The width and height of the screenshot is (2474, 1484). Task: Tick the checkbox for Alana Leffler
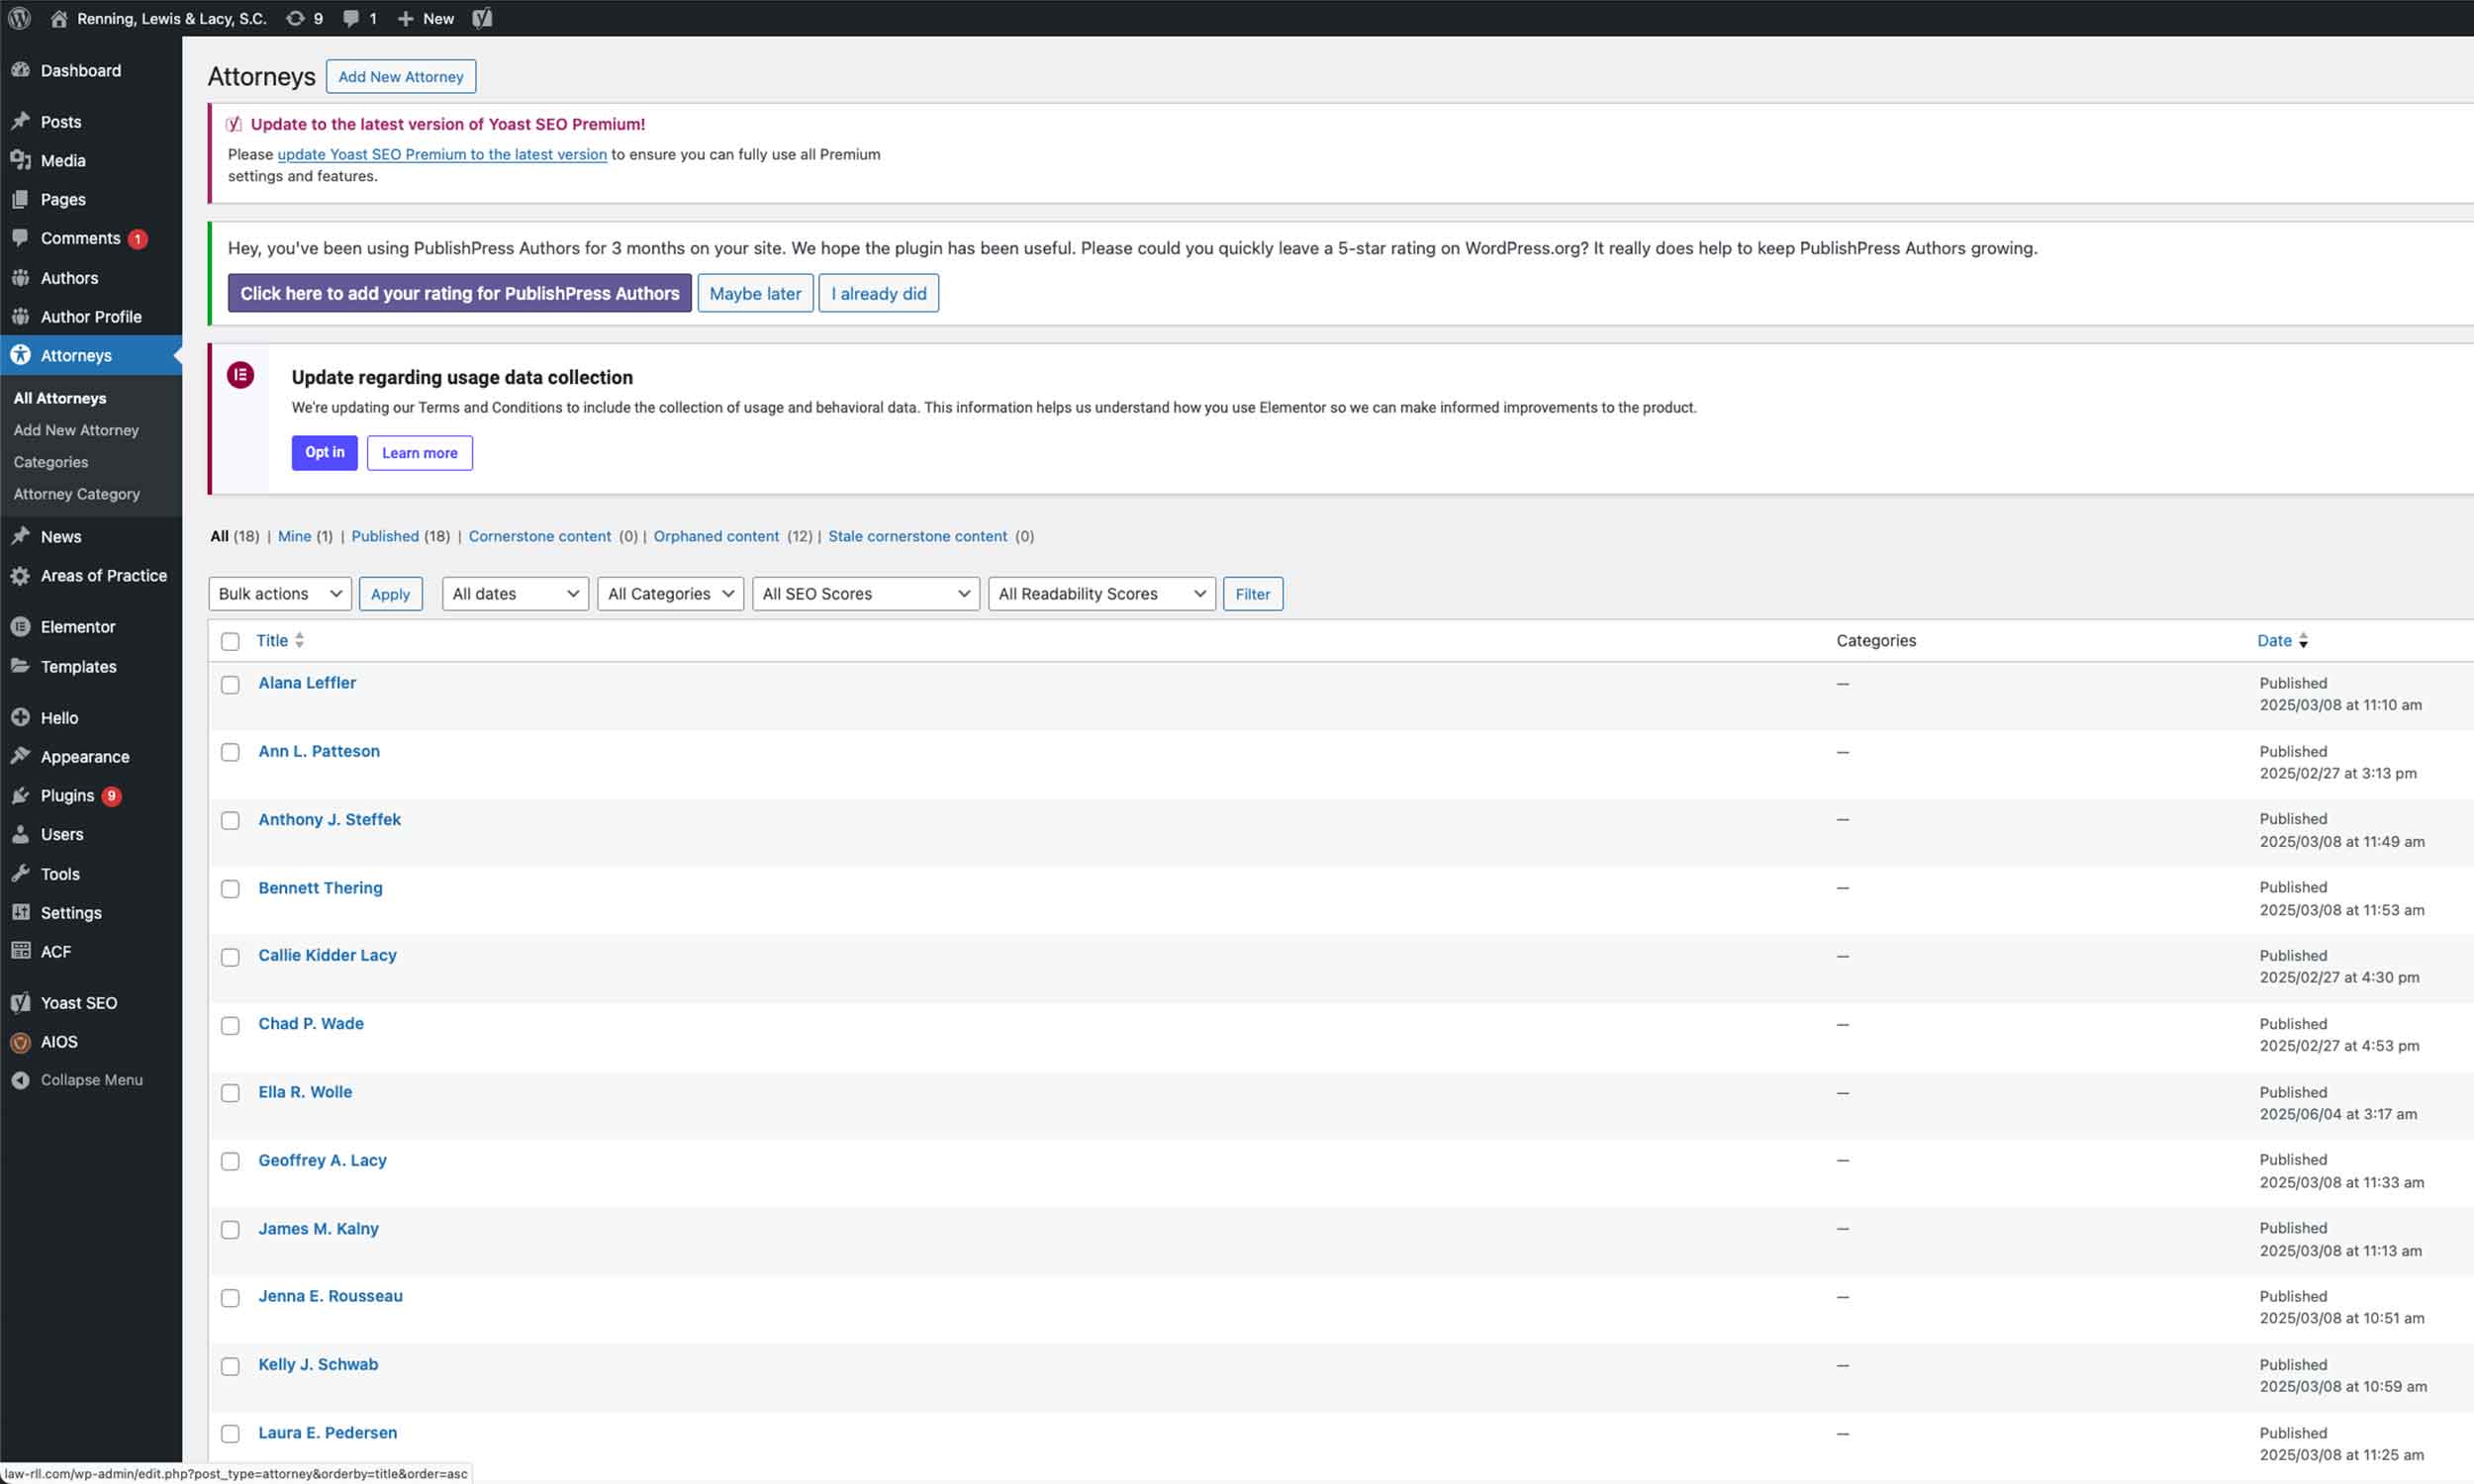click(x=230, y=685)
